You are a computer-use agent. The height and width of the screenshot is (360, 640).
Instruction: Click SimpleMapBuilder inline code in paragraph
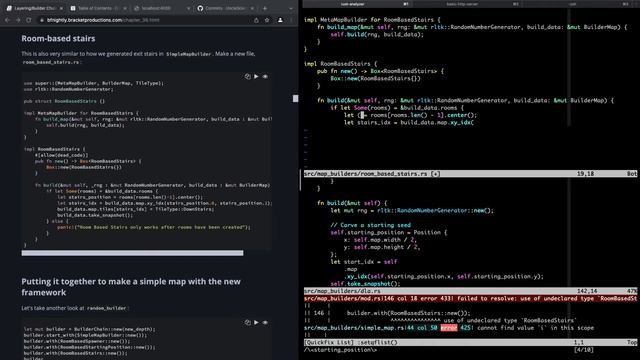click(189, 54)
